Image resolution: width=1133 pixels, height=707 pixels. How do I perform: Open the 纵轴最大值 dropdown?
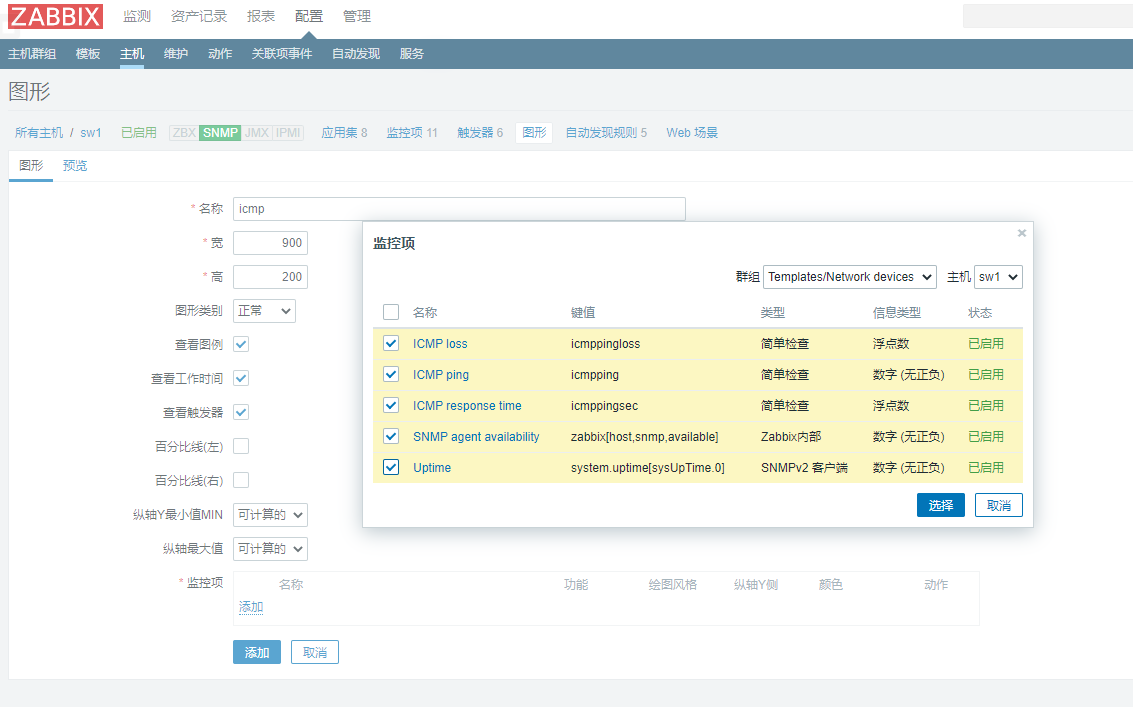point(270,549)
